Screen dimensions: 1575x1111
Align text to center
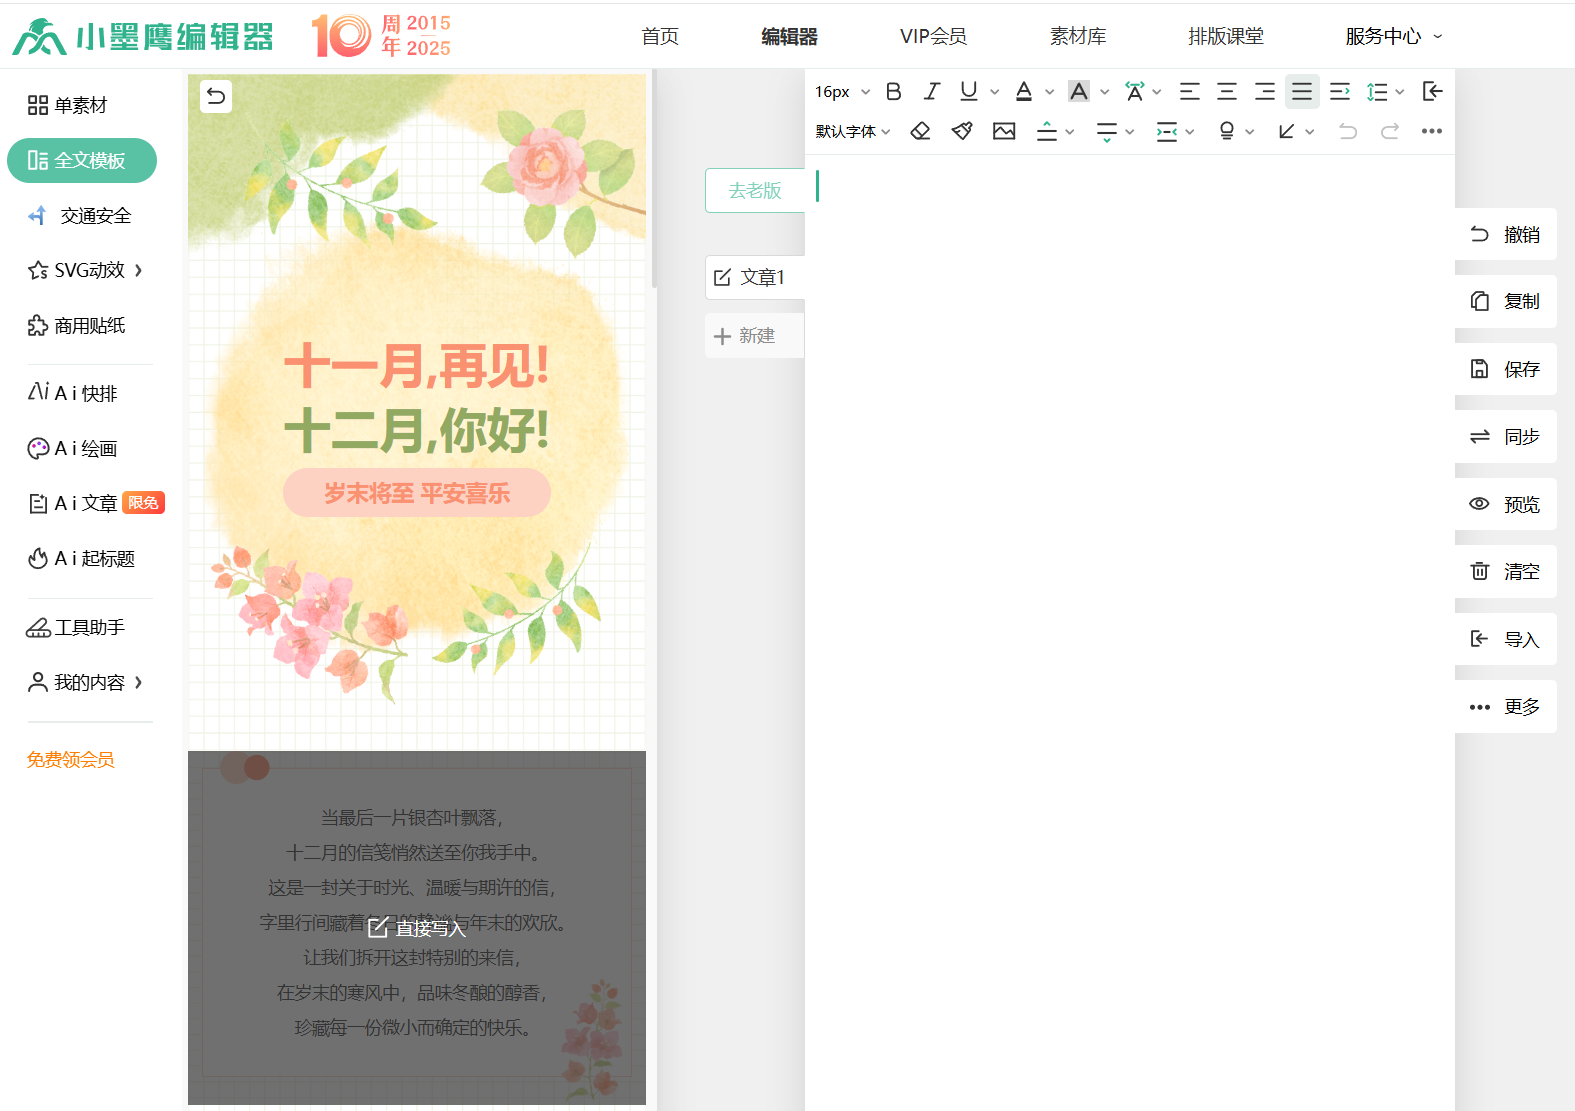click(1227, 92)
